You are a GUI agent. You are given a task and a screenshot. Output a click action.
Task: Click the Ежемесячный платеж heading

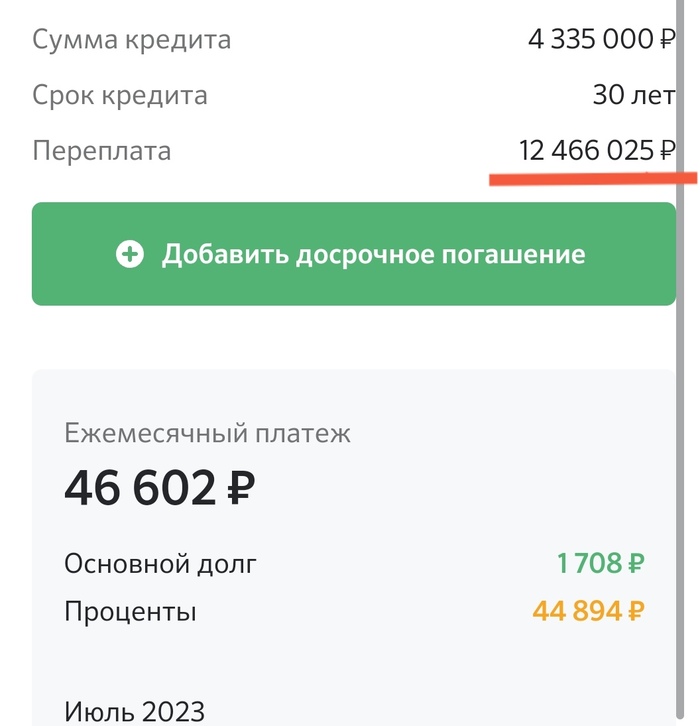point(207,433)
